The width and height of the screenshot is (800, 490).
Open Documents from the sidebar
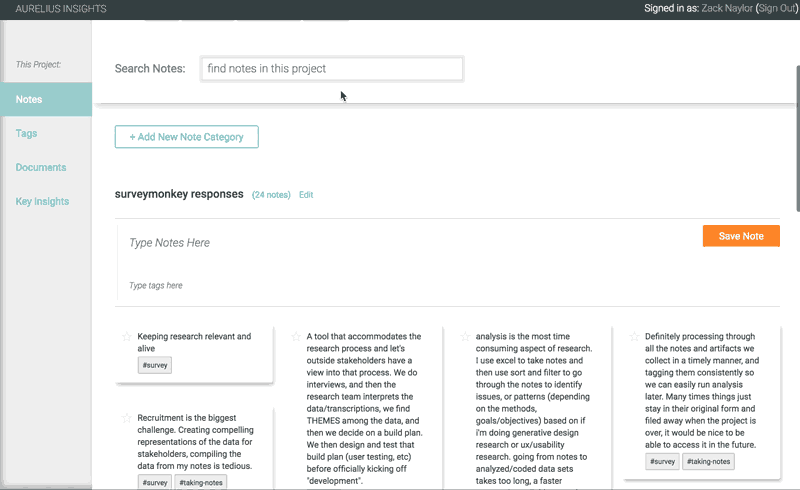[x=41, y=167]
